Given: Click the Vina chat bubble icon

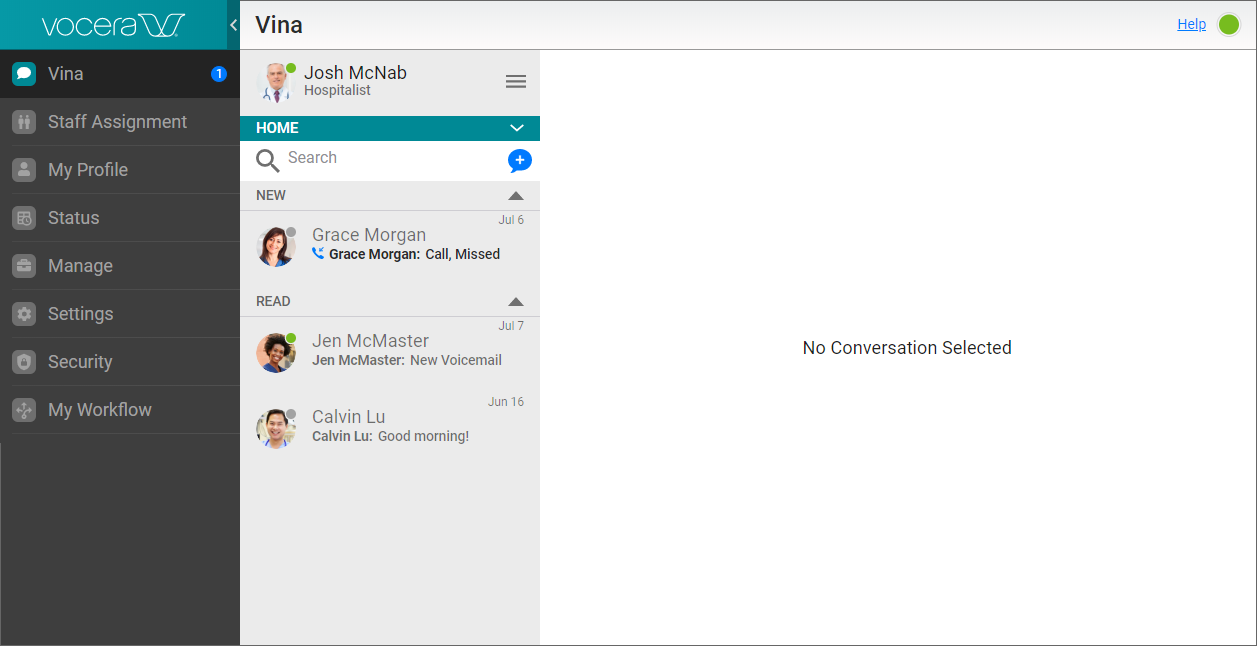Looking at the screenshot, I should [x=24, y=74].
